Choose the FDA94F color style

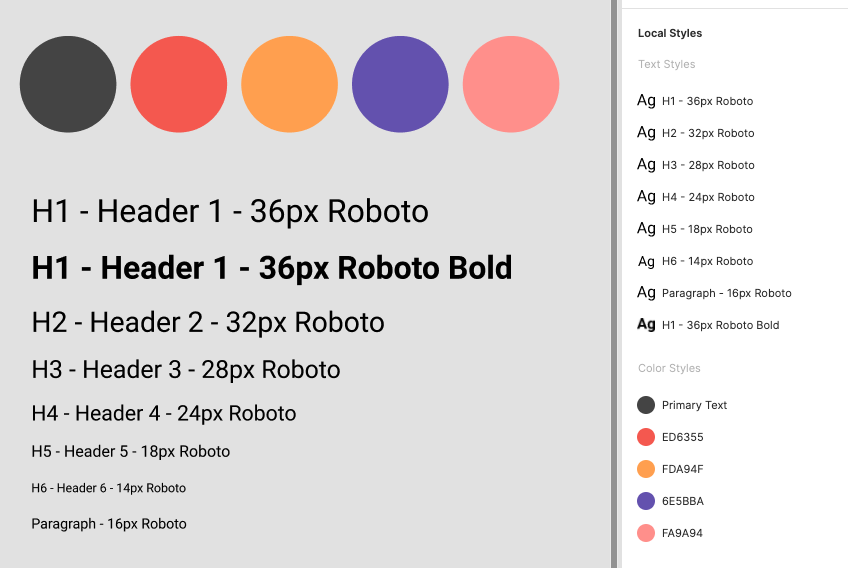point(670,468)
